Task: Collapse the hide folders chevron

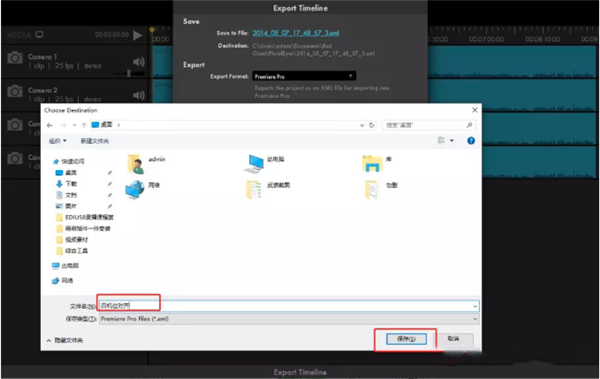Action: click(x=49, y=340)
